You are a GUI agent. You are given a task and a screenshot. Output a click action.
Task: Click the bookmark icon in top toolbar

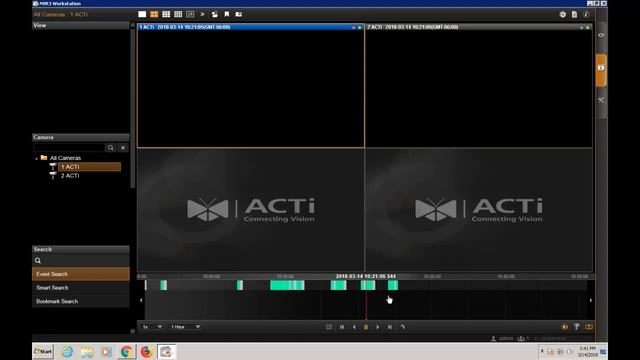coord(227,14)
